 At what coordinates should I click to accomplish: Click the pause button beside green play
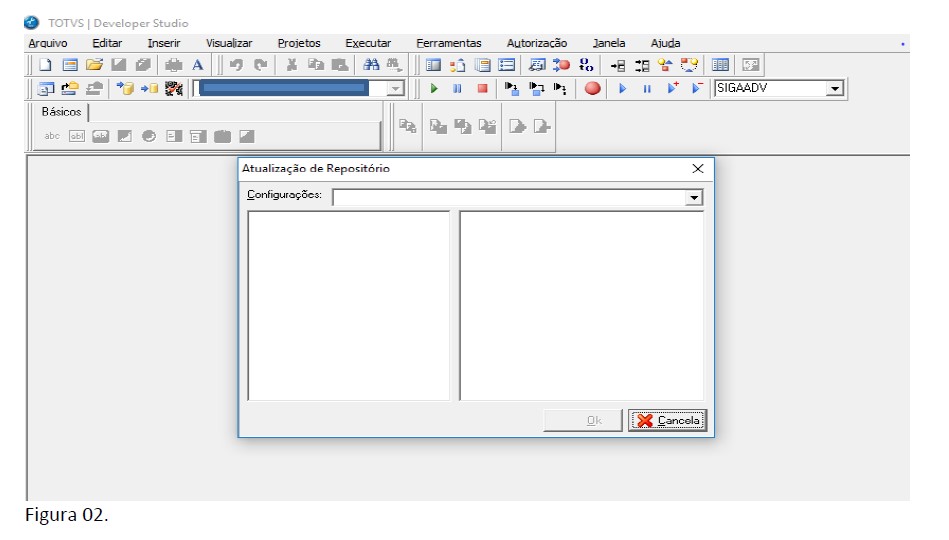tap(458, 88)
